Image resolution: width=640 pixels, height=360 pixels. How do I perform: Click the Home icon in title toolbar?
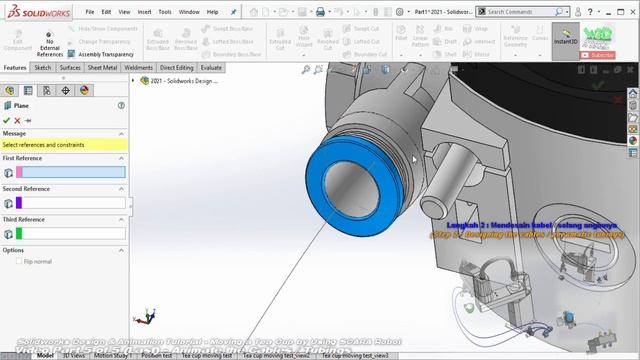point(253,12)
